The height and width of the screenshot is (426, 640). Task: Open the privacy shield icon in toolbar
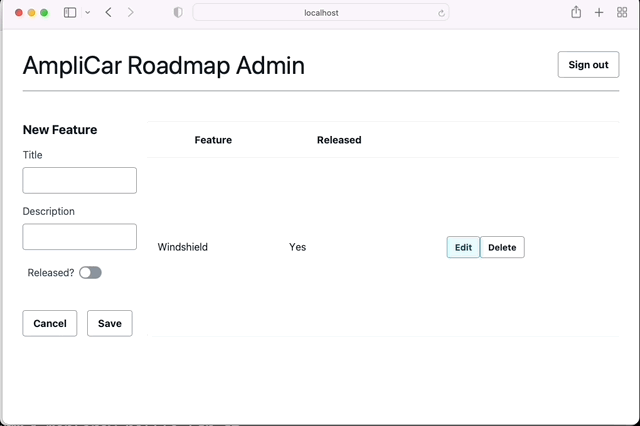tap(178, 13)
